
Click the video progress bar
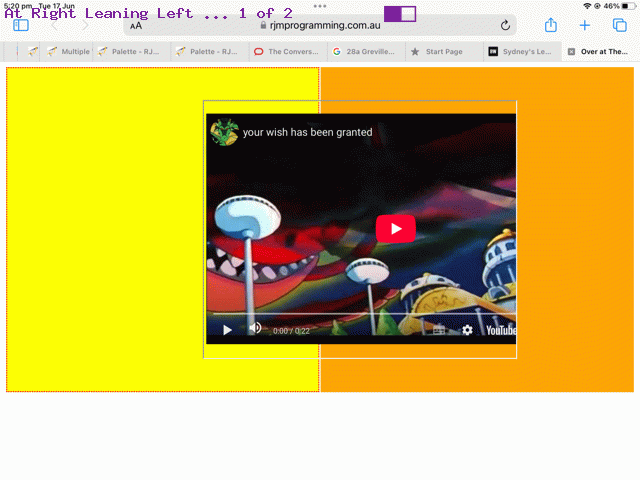click(364, 314)
